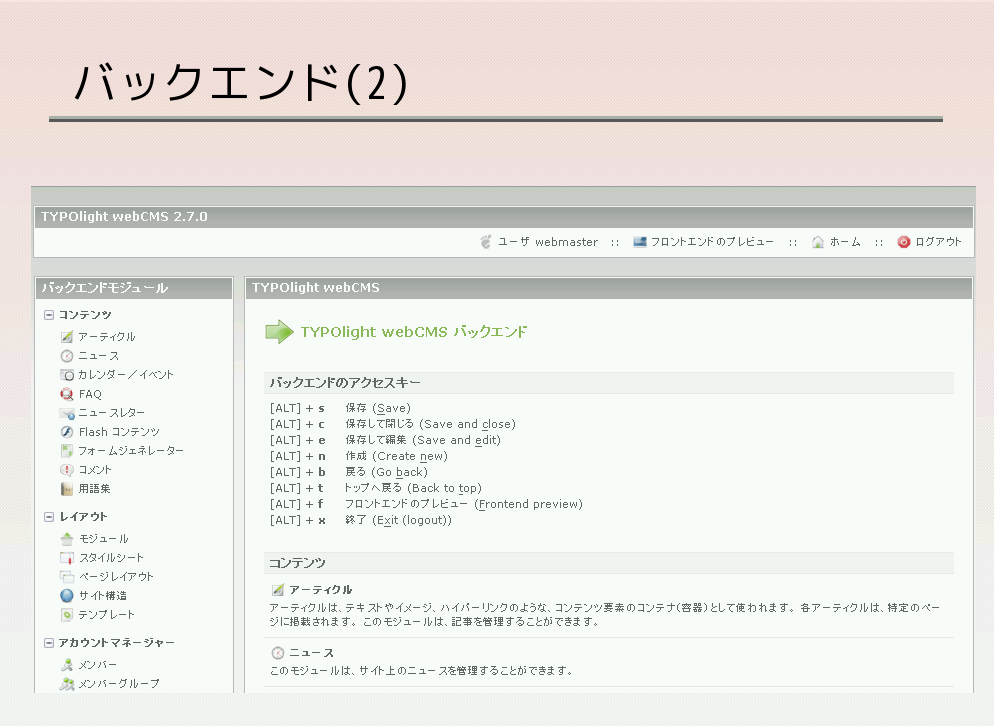Click the バックエンドモジュール panel header
The height and width of the screenshot is (726, 994).
[134, 288]
